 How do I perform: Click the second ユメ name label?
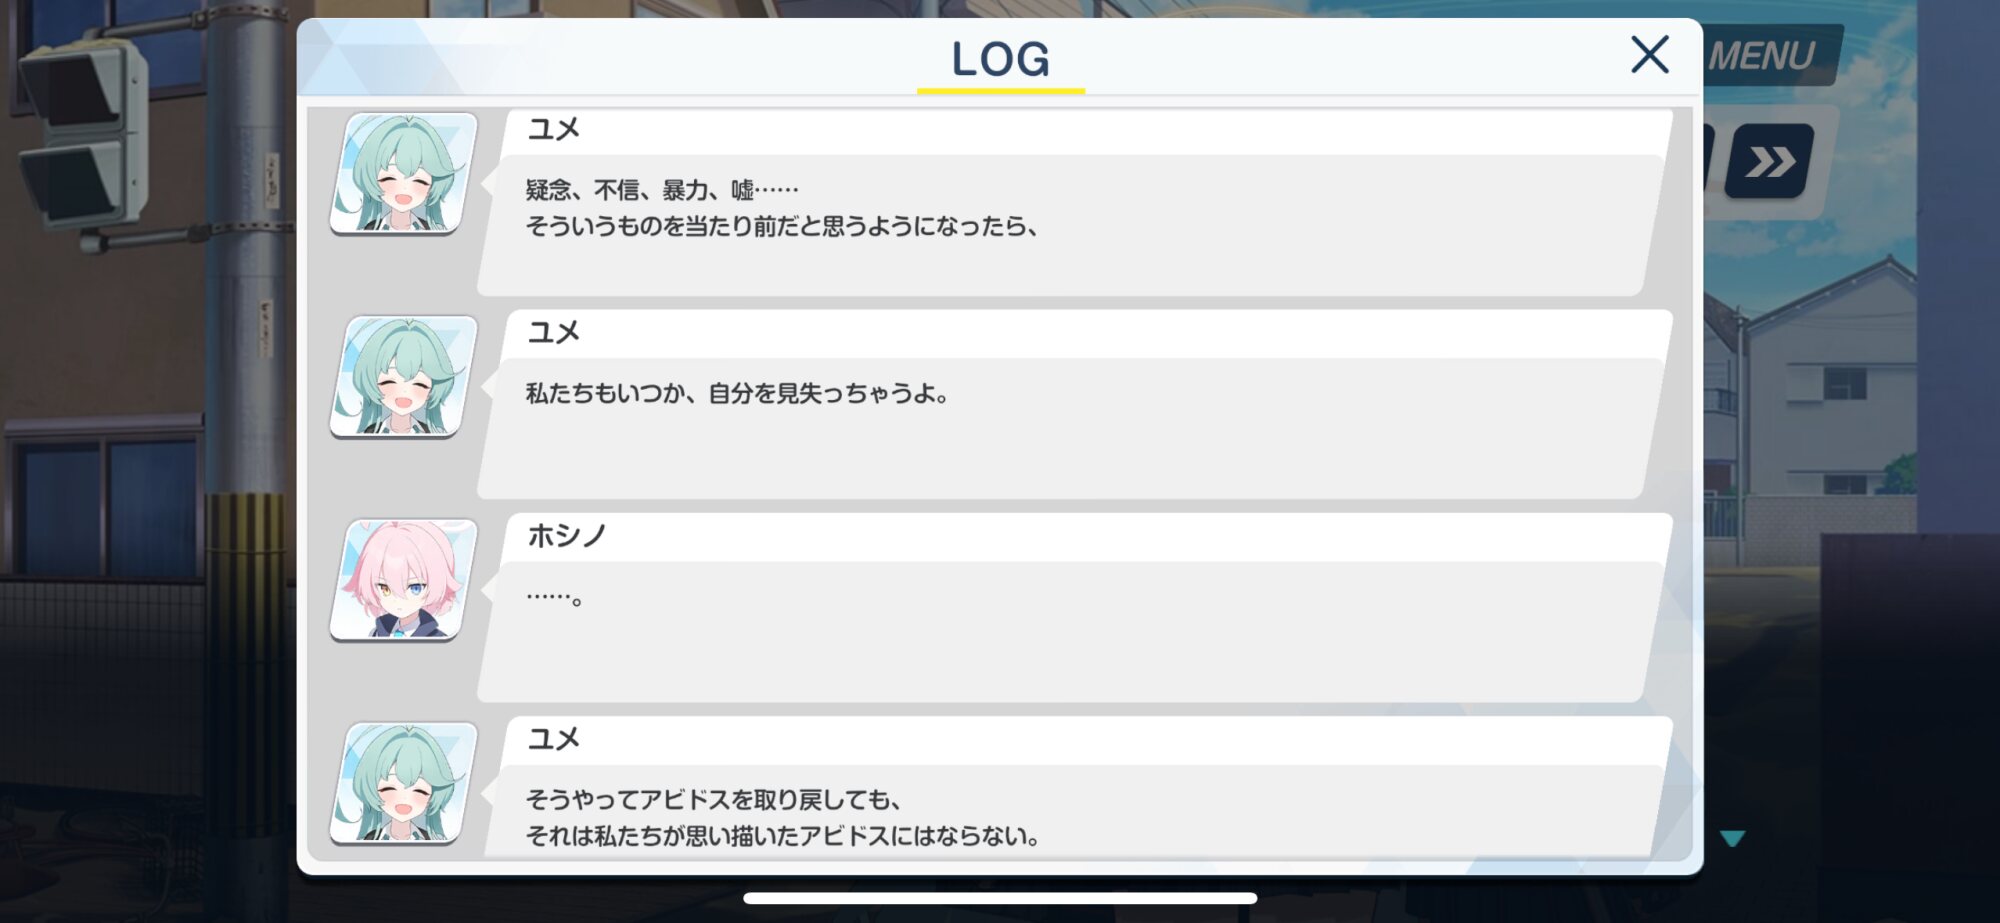(x=553, y=332)
